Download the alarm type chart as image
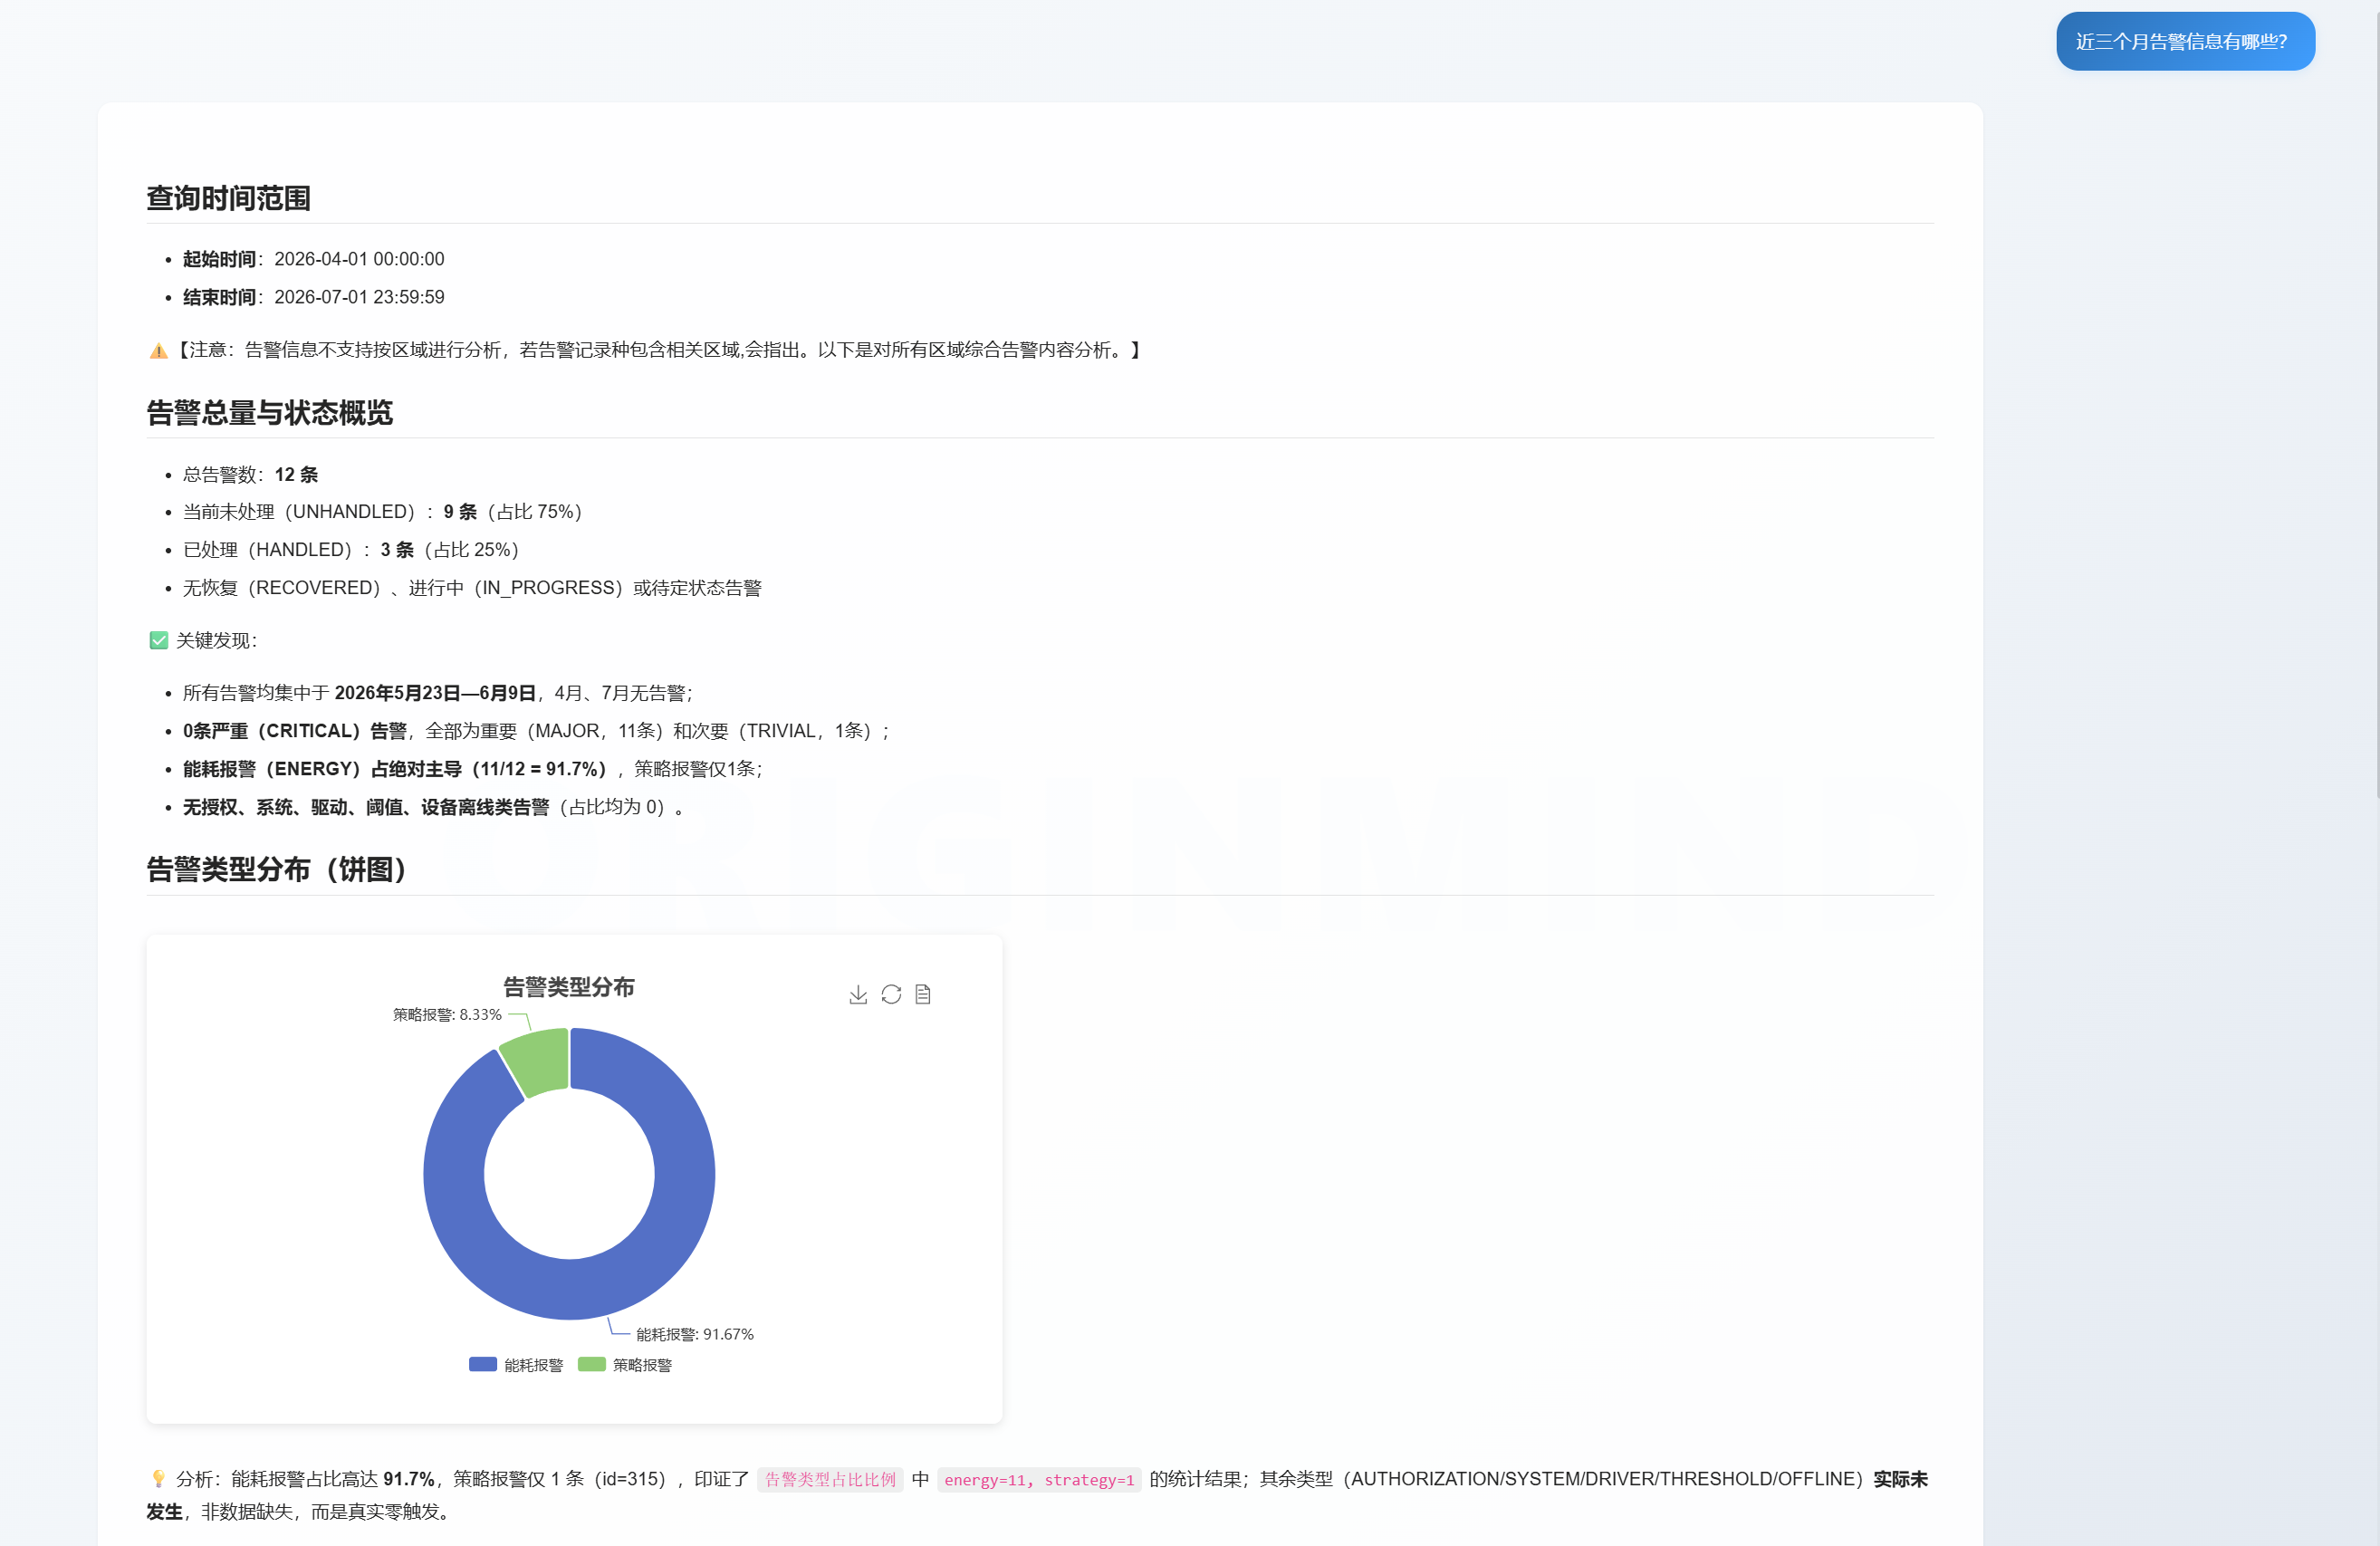 (x=858, y=994)
